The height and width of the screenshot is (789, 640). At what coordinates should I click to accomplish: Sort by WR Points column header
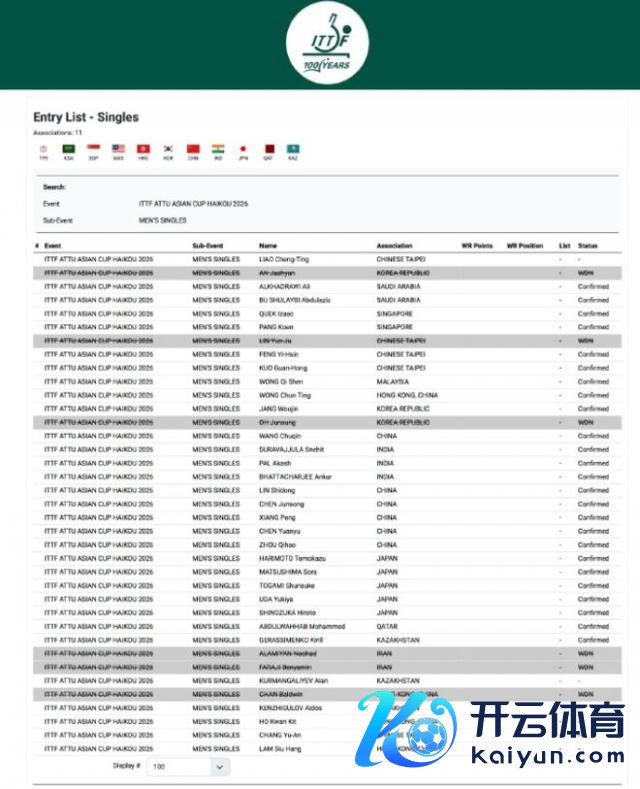[x=477, y=245]
